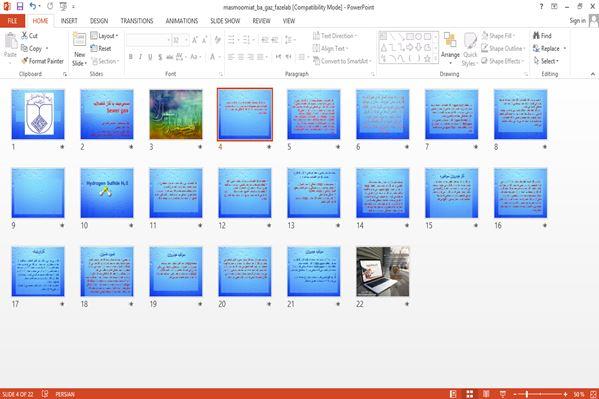Open Shape Effects options
This screenshot has height=399, width=599.
tap(503, 61)
